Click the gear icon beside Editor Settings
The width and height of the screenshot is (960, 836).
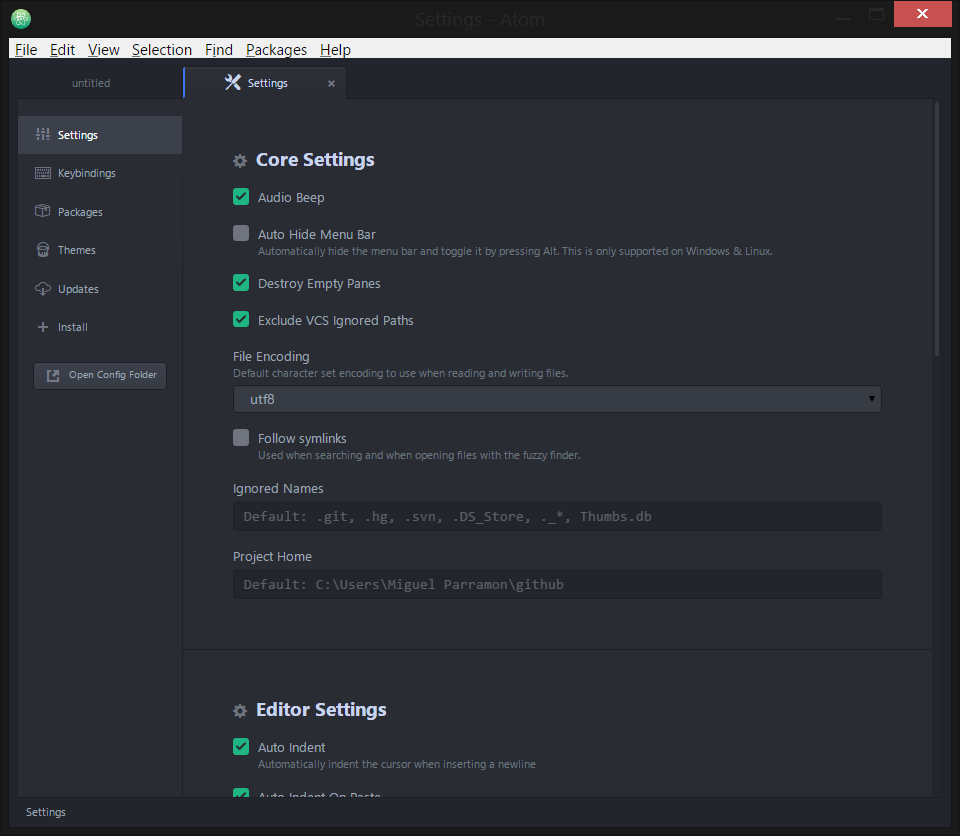pyautogui.click(x=240, y=710)
